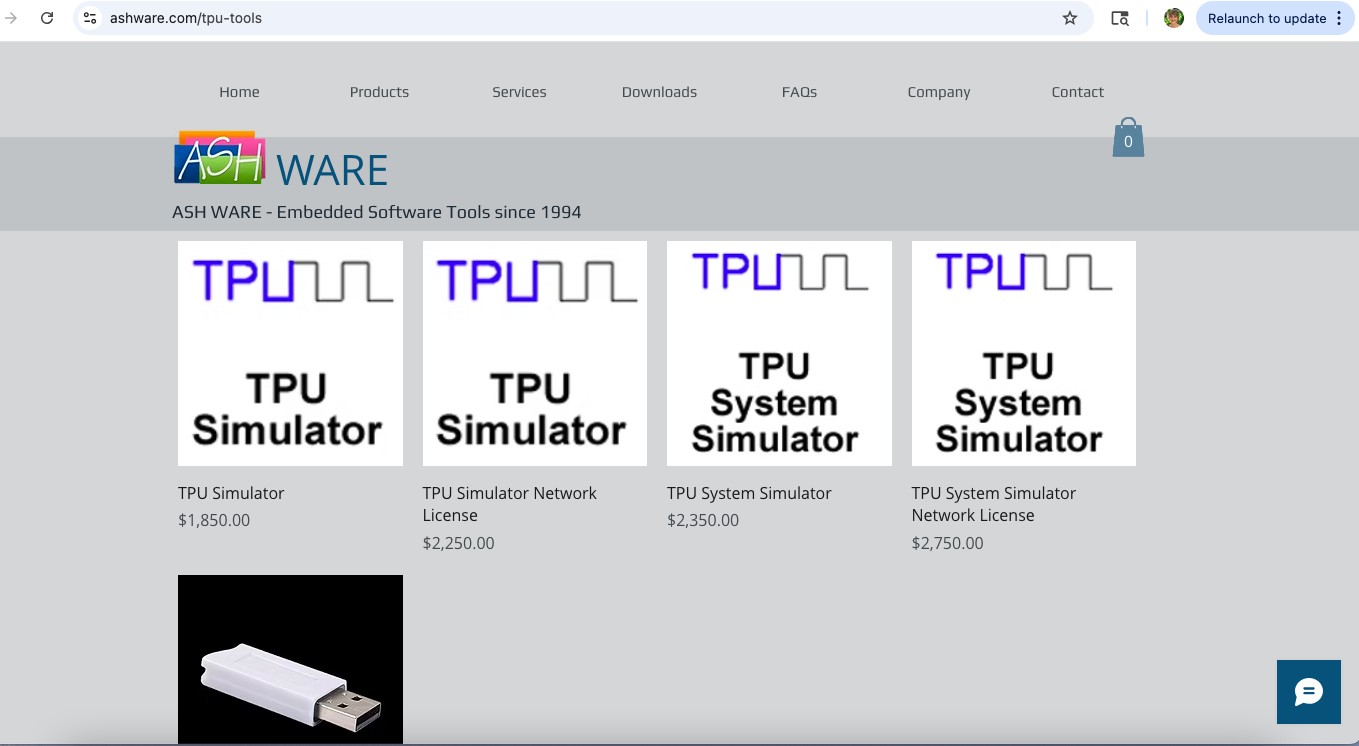Click the search-tabs icon beside bookmark star
Screen dimensions: 1359x746
pyautogui.click(x=1120, y=18)
